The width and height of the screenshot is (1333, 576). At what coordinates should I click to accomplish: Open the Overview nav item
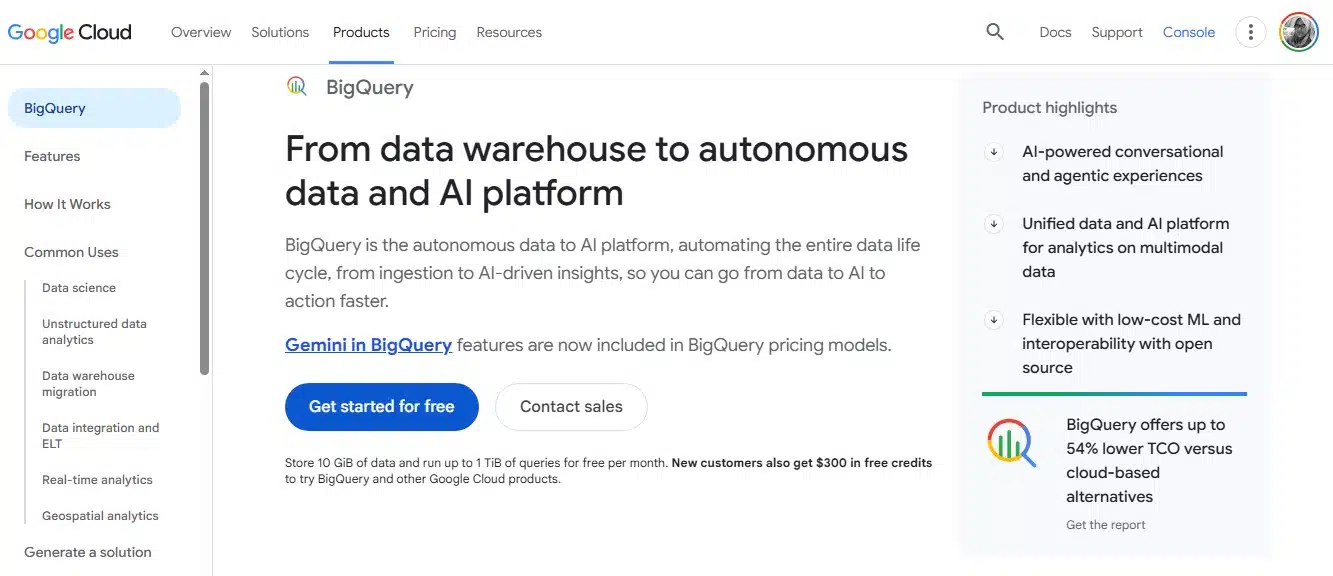coord(201,32)
